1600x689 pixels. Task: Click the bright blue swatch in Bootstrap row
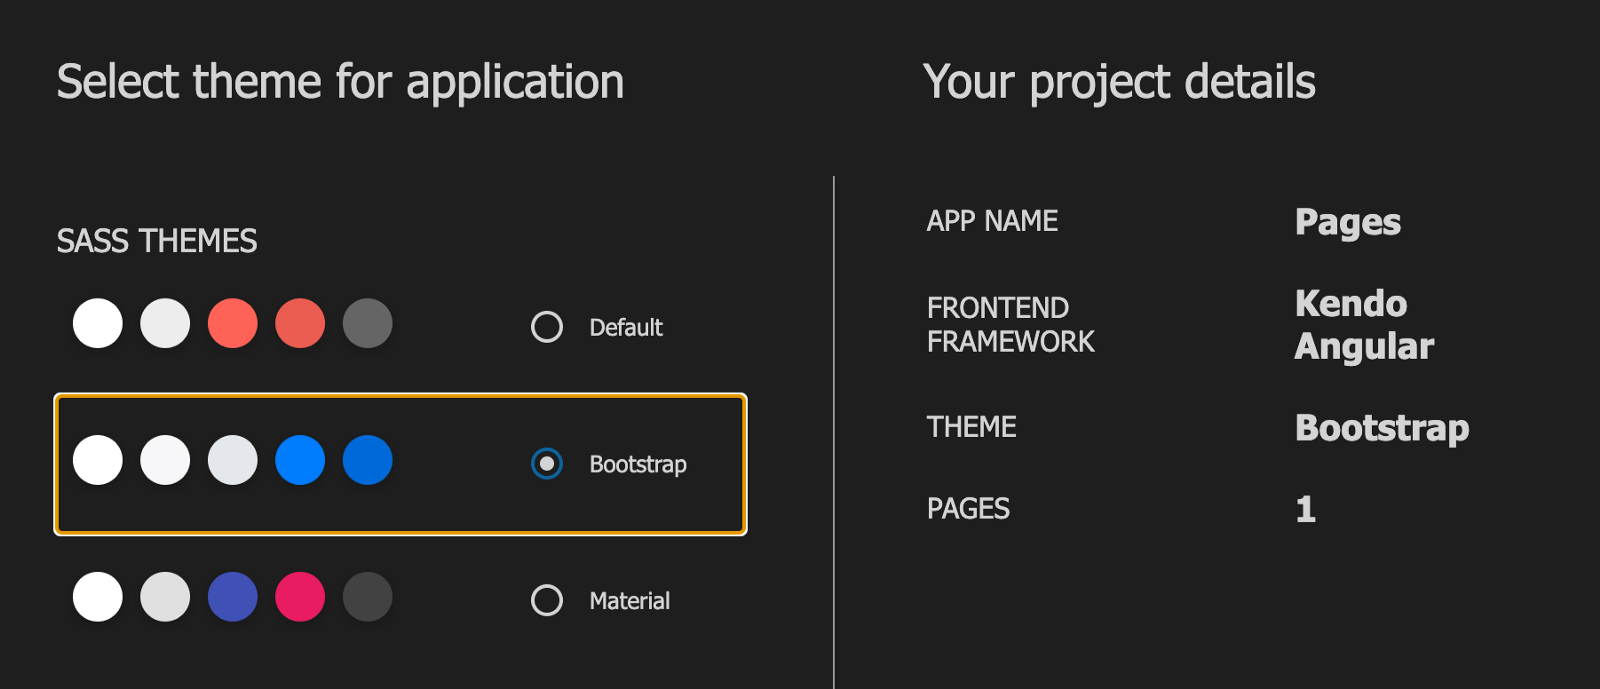[x=300, y=460]
